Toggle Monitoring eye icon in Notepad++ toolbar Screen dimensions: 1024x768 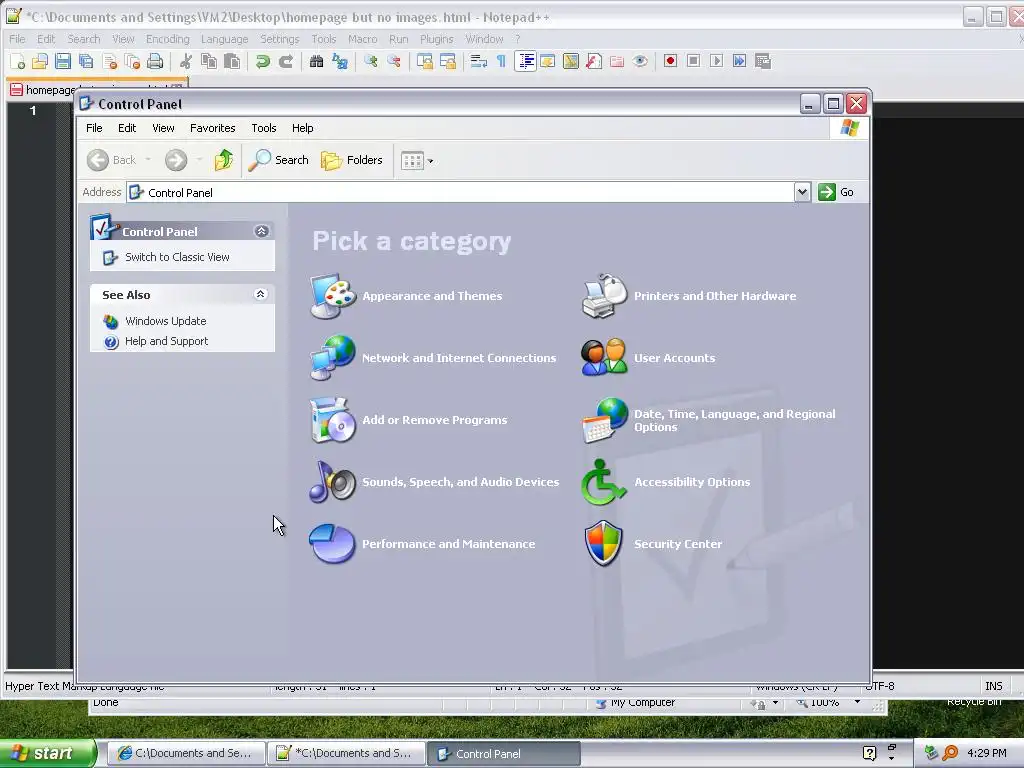(640, 61)
